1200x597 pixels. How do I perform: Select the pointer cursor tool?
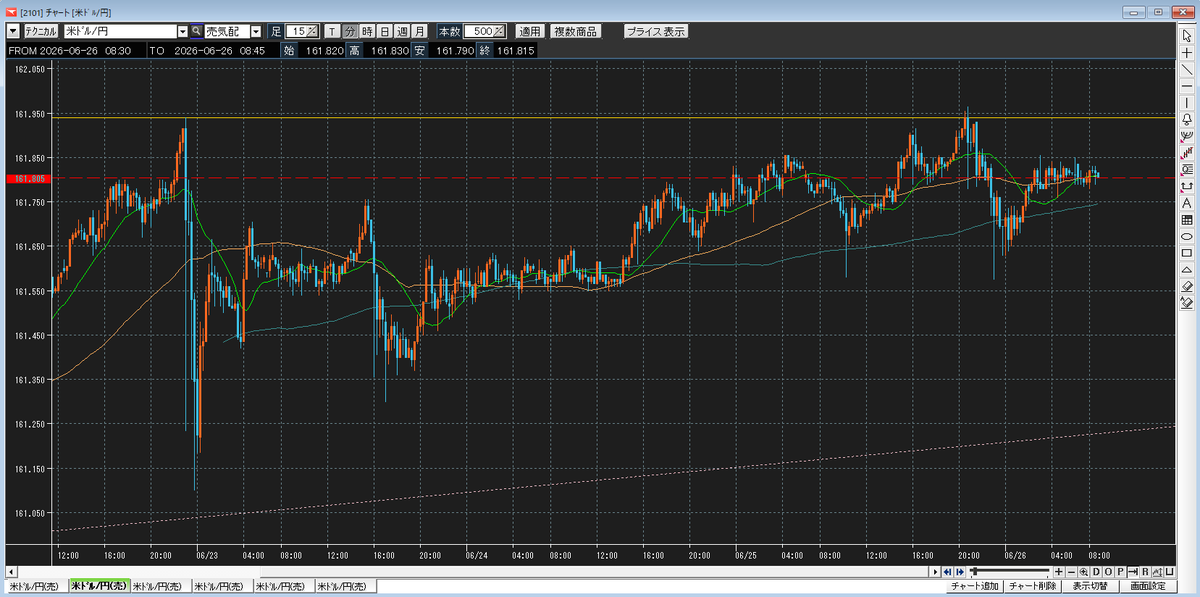coord(1187,37)
